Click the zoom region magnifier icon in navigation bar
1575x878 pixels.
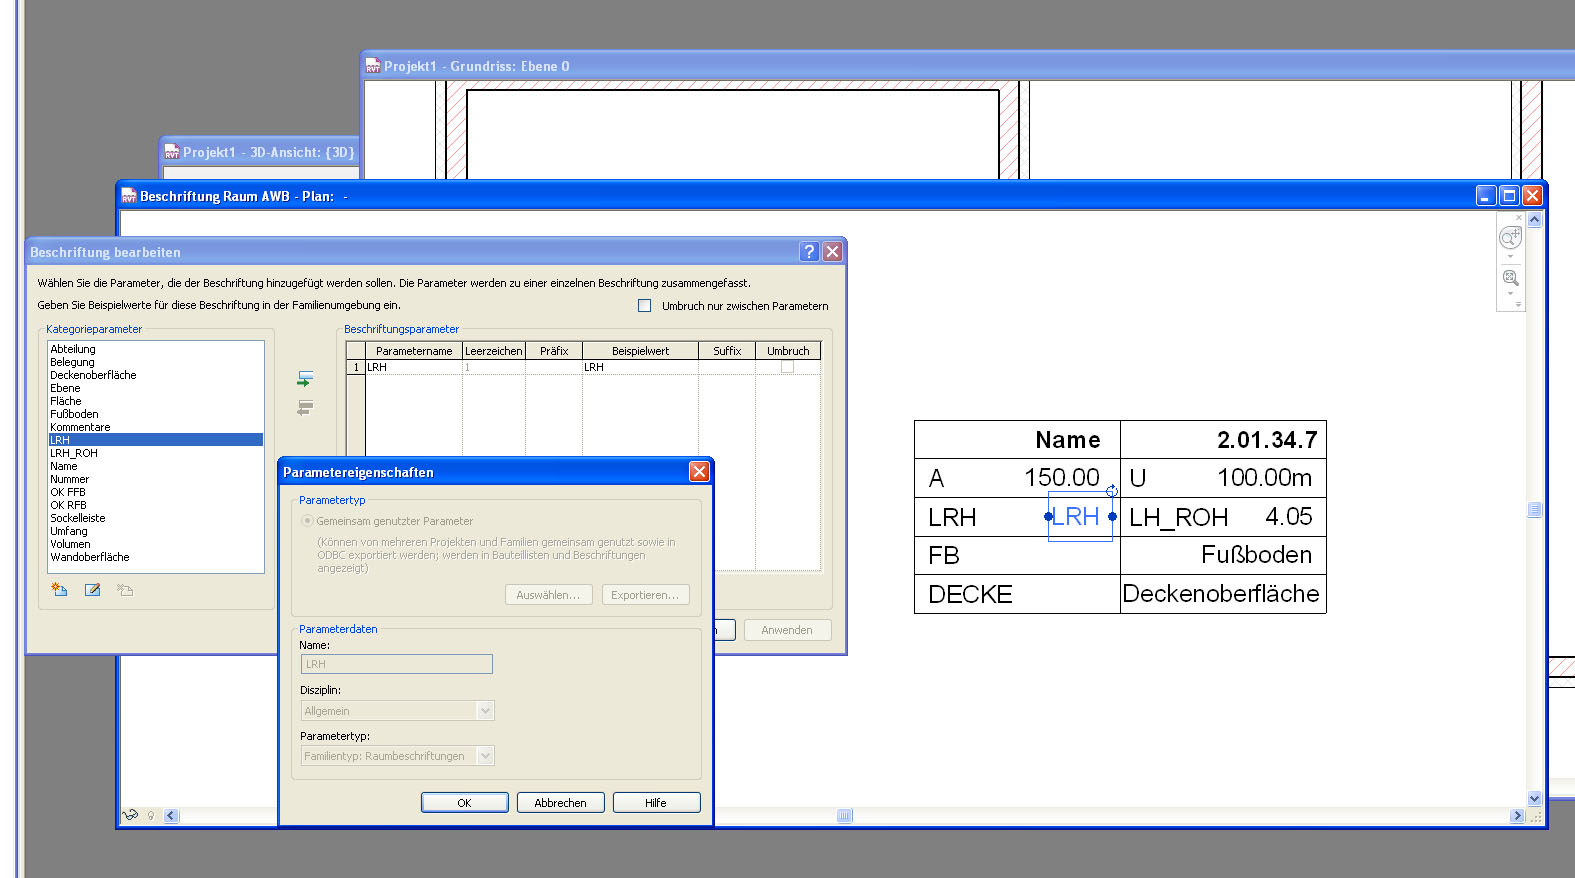pyautogui.click(x=1510, y=278)
